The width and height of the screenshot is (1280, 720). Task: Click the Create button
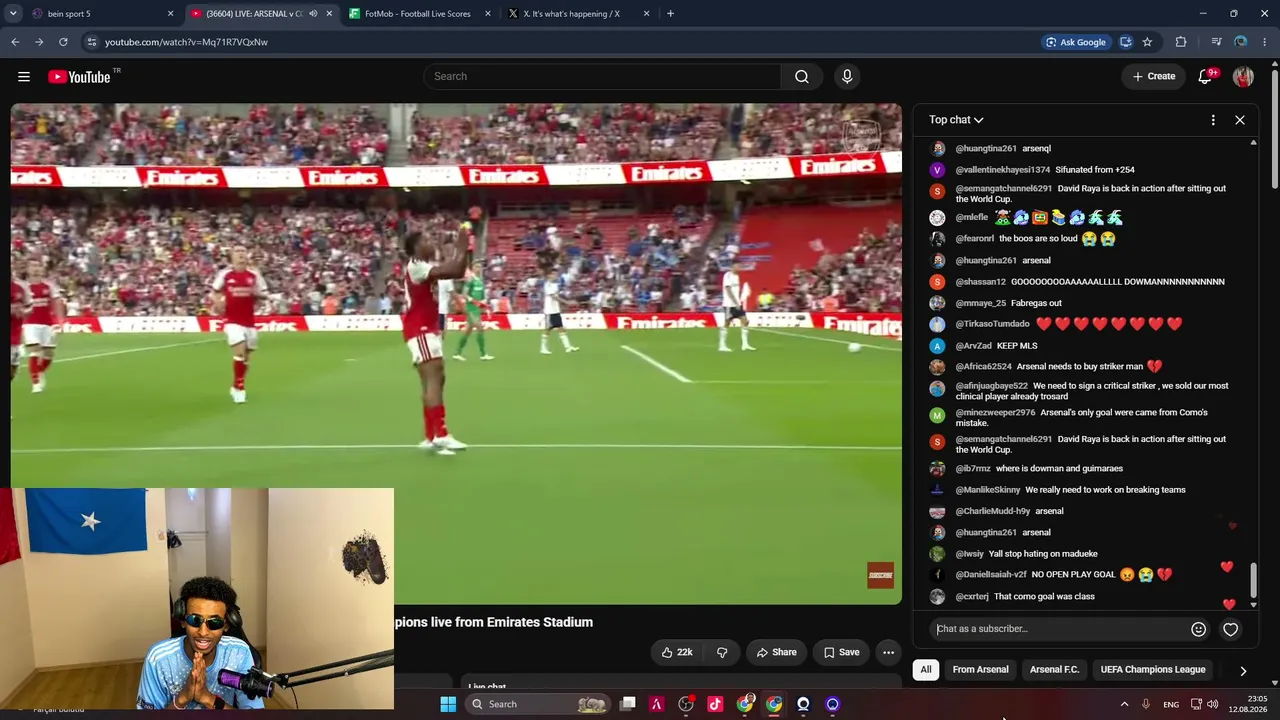click(1153, 76)
